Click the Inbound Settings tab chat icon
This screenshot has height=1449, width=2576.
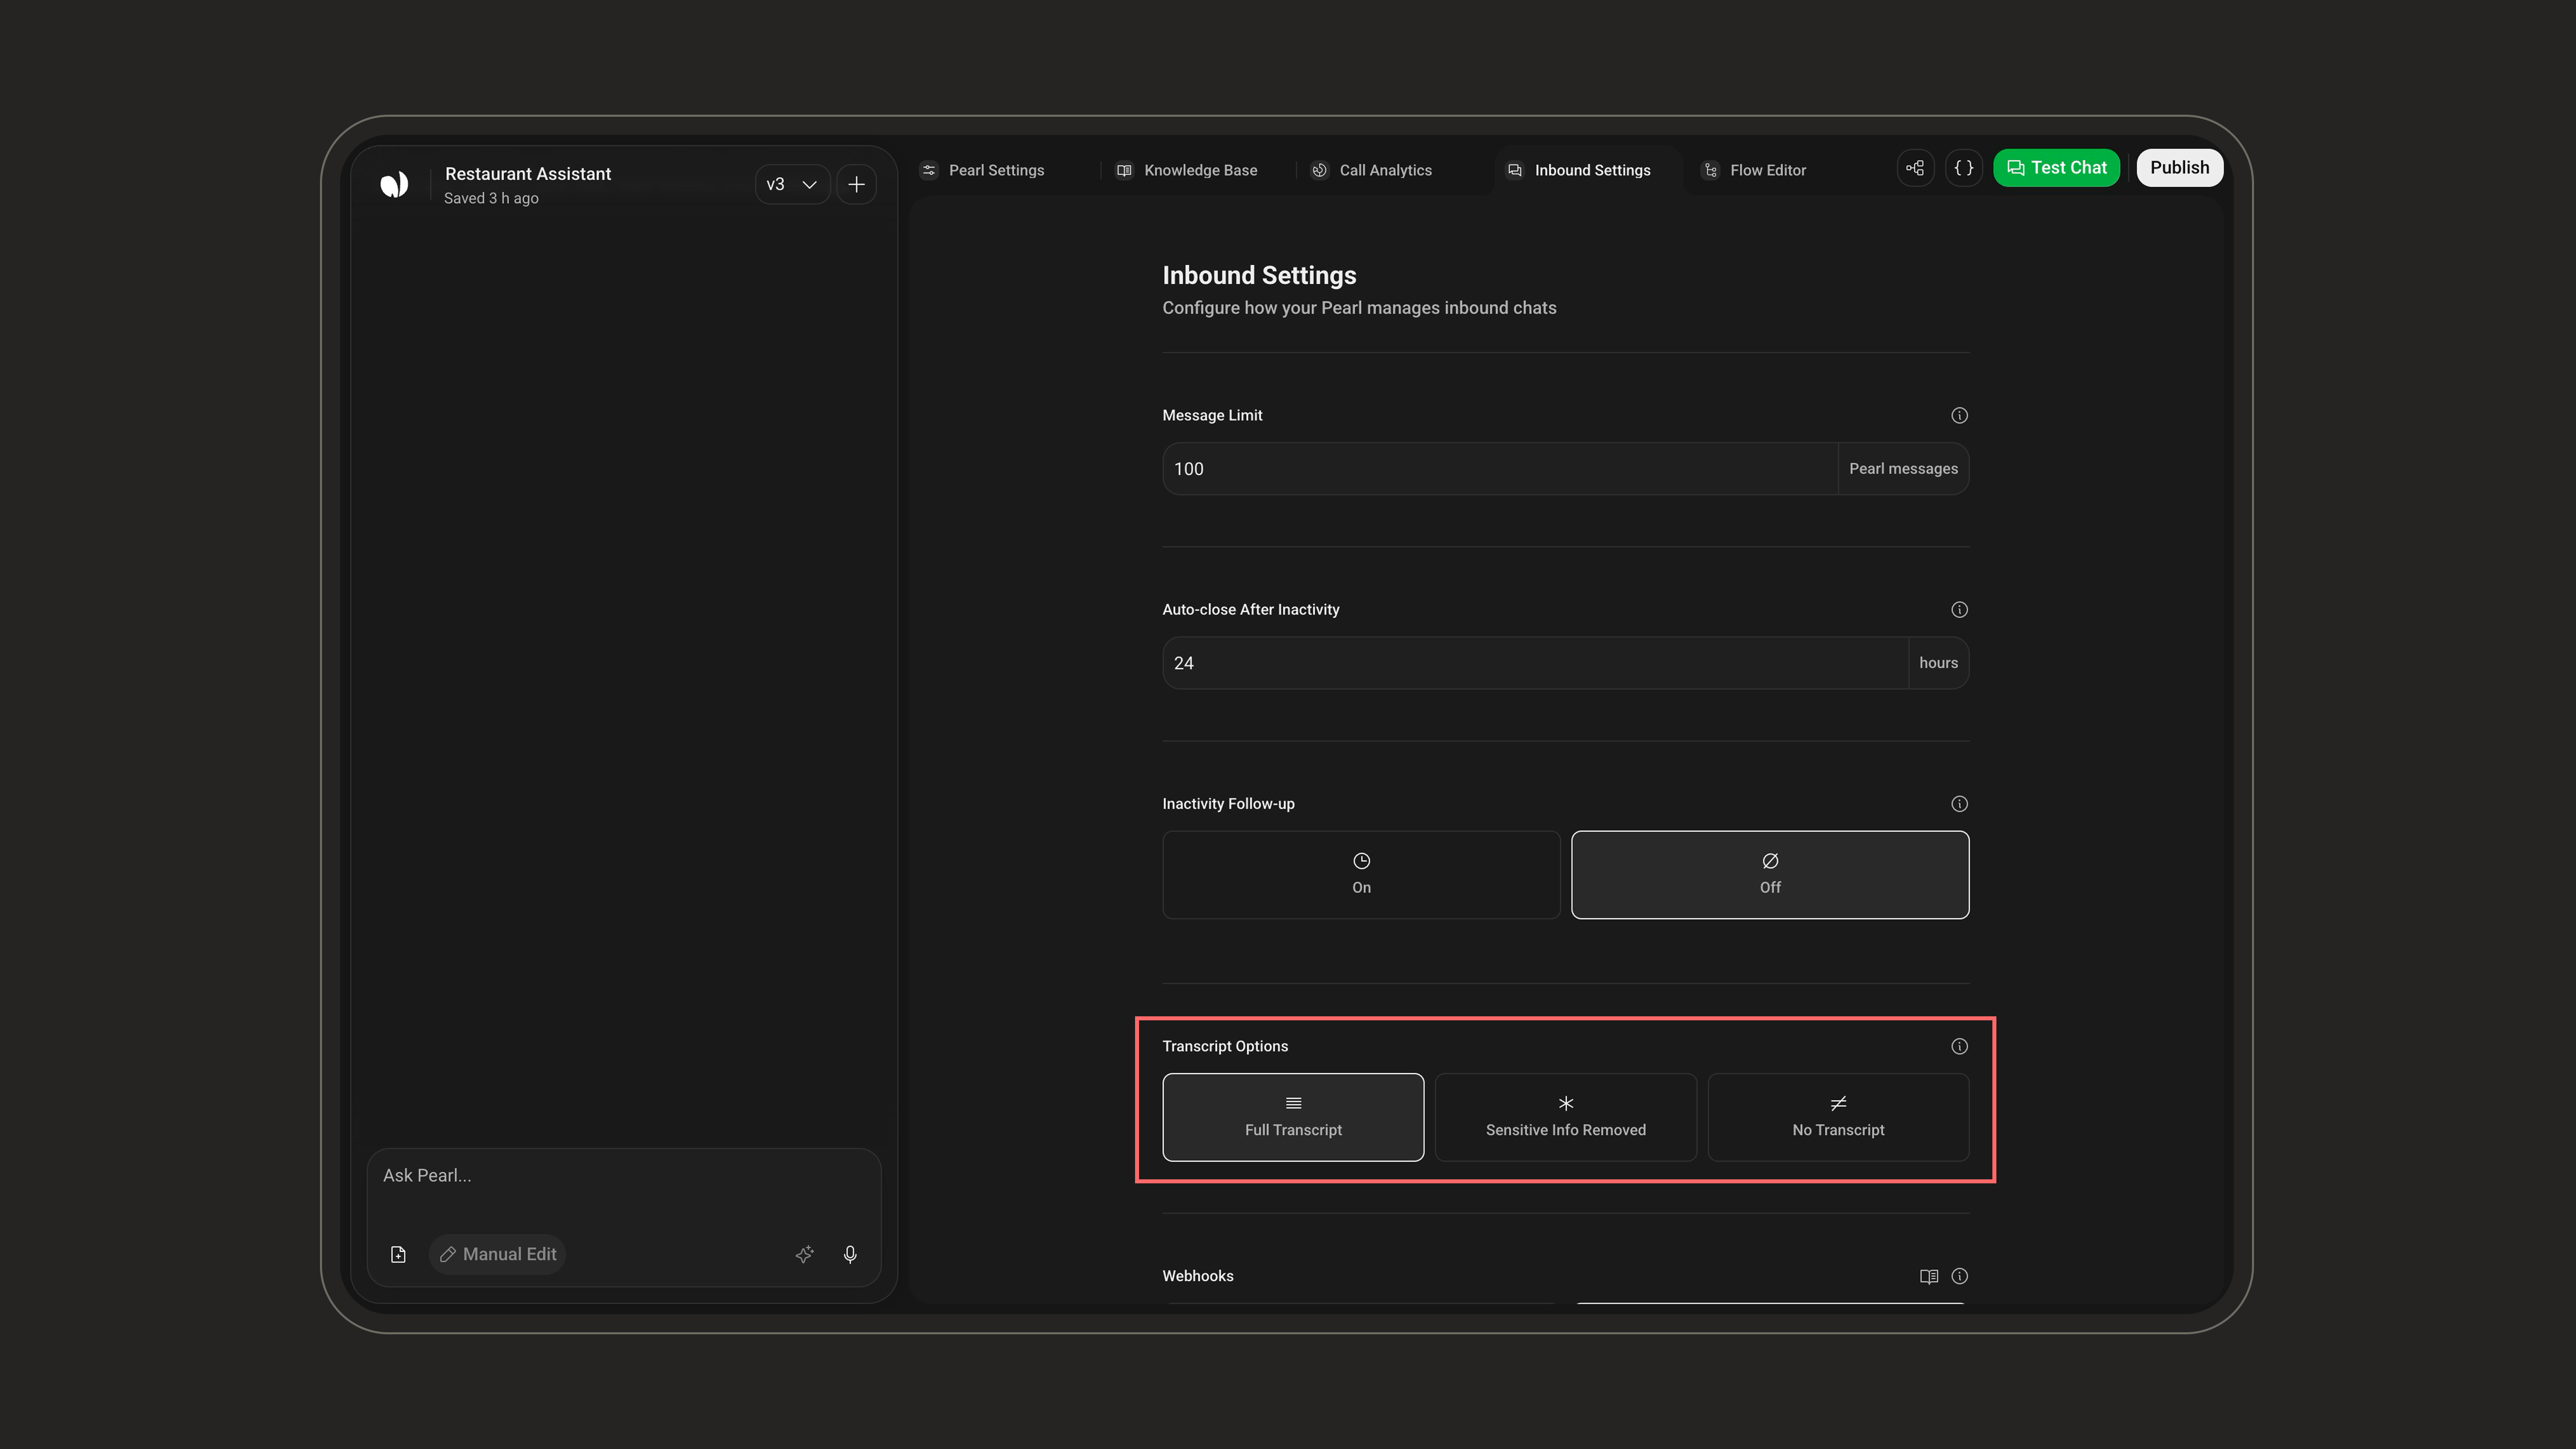(1515, 170)
